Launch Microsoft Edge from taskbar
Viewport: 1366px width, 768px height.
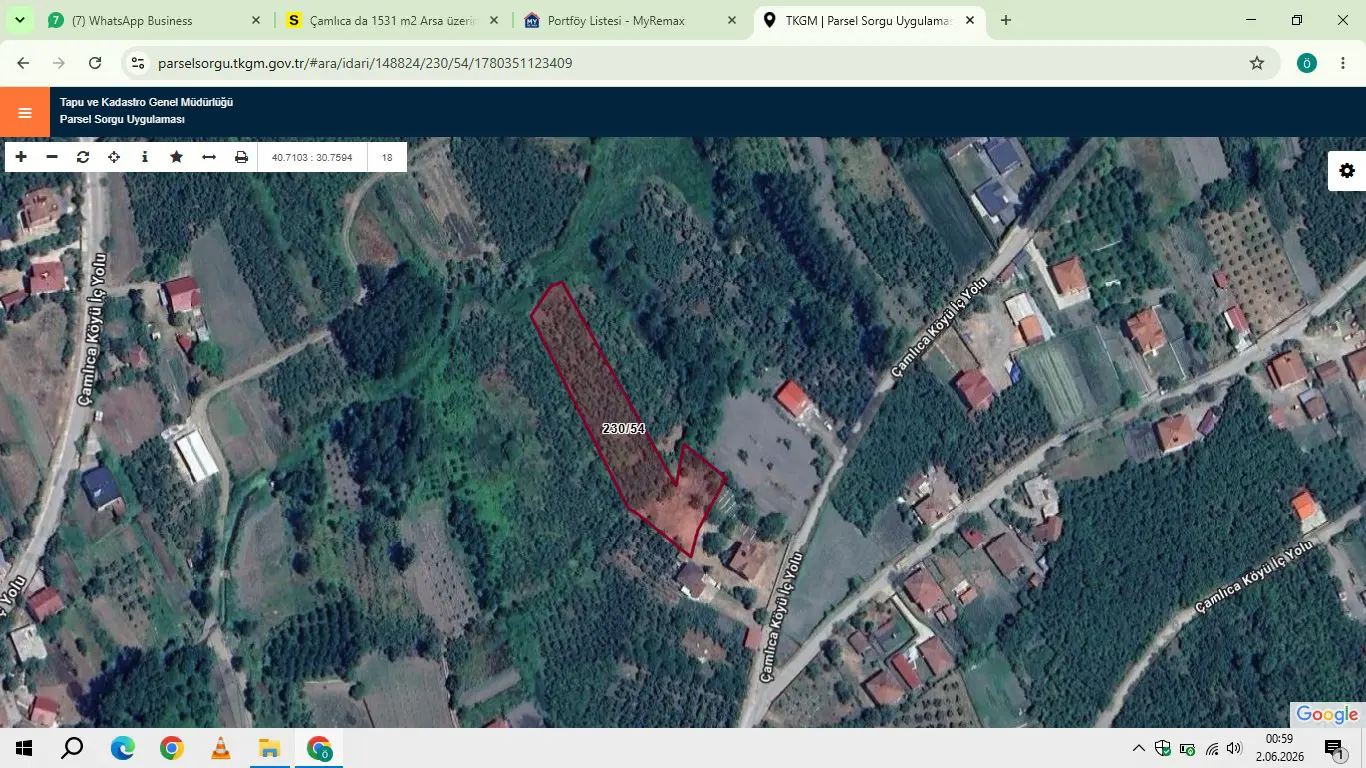point(122,748)
